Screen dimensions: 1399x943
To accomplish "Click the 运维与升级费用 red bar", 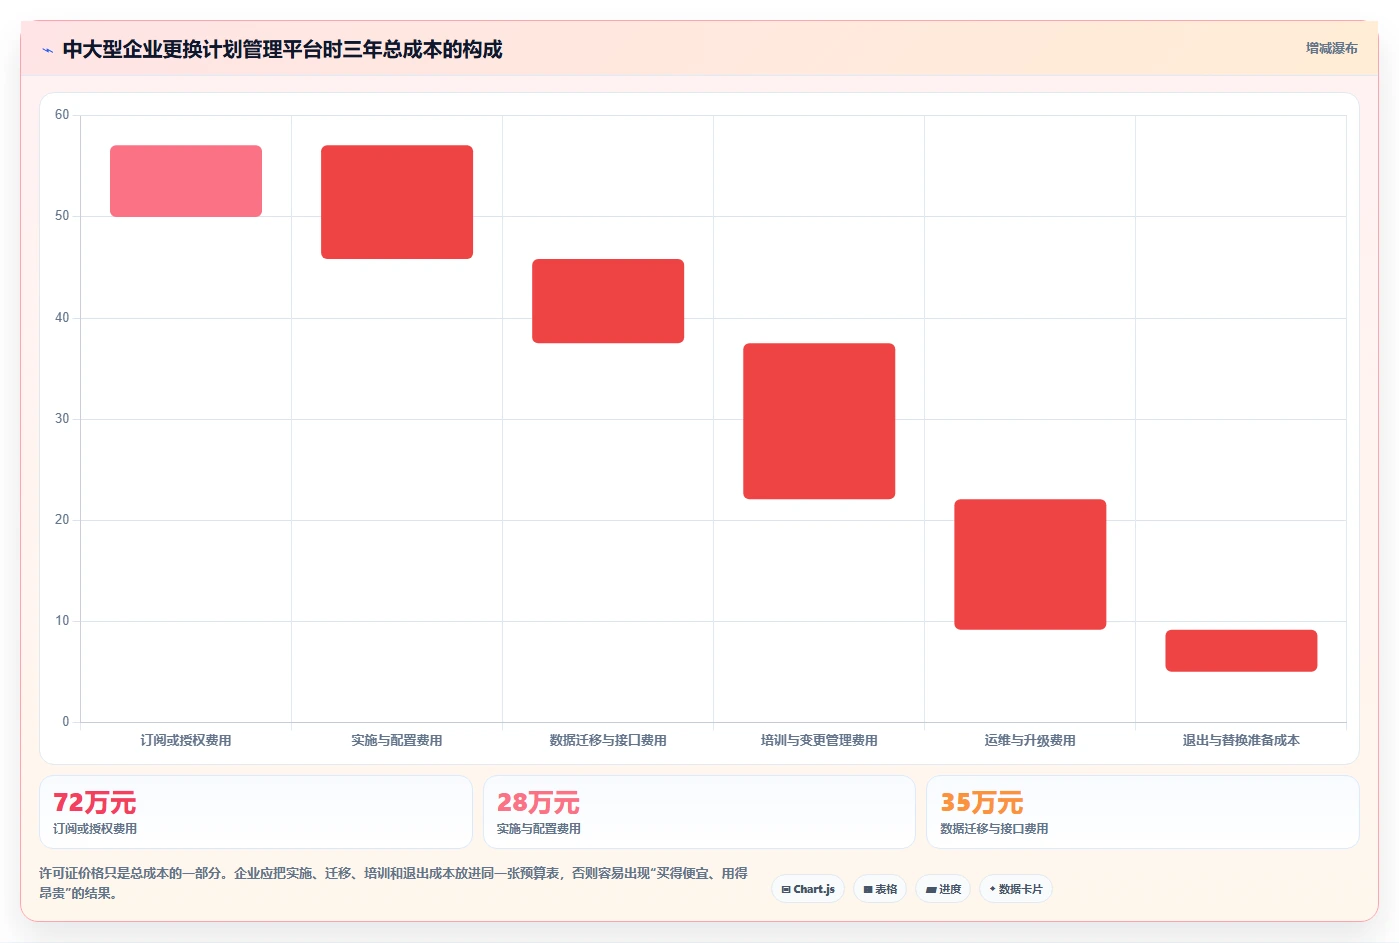I will (x=1030, y=564).
